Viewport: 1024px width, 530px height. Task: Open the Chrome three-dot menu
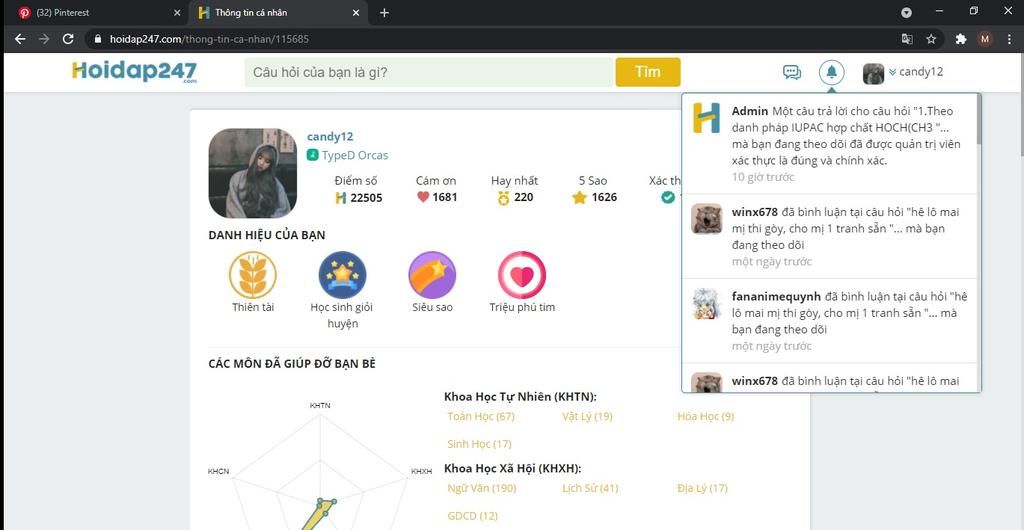[x=1009, y=39]
